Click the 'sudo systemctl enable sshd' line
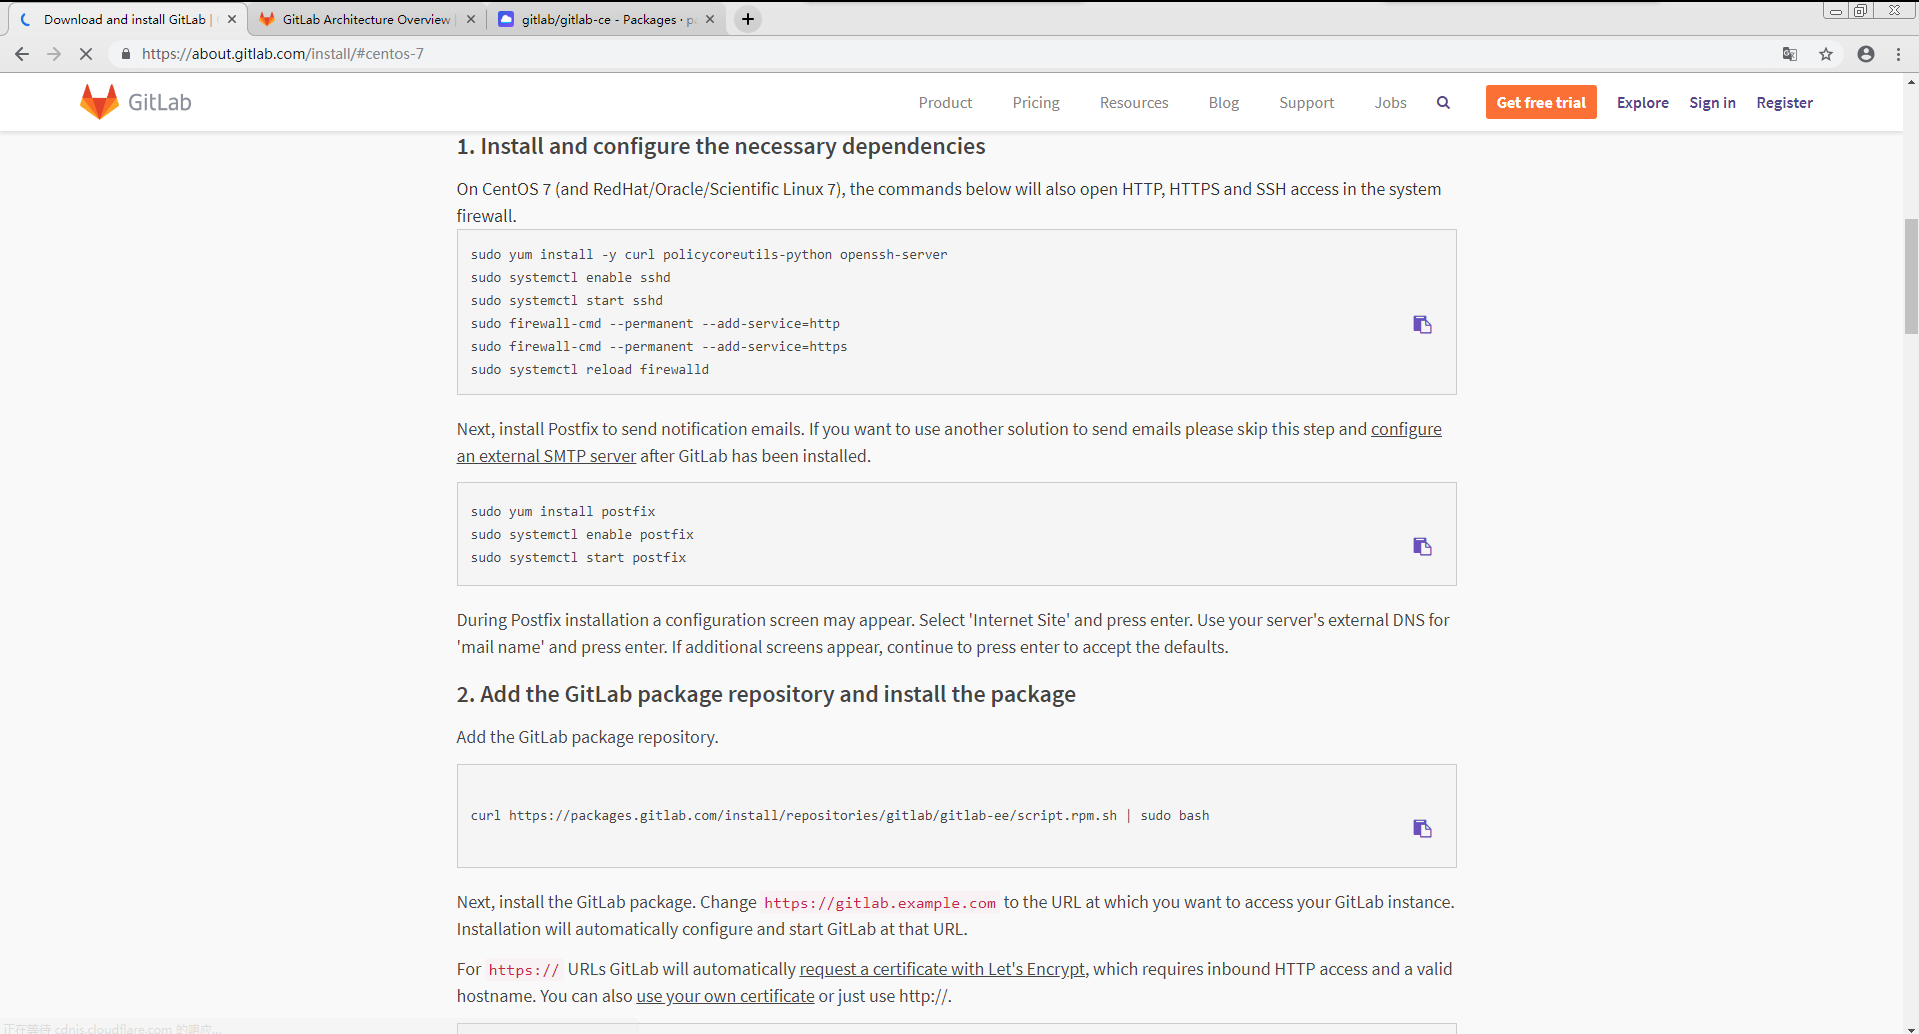 click(571, 277)
